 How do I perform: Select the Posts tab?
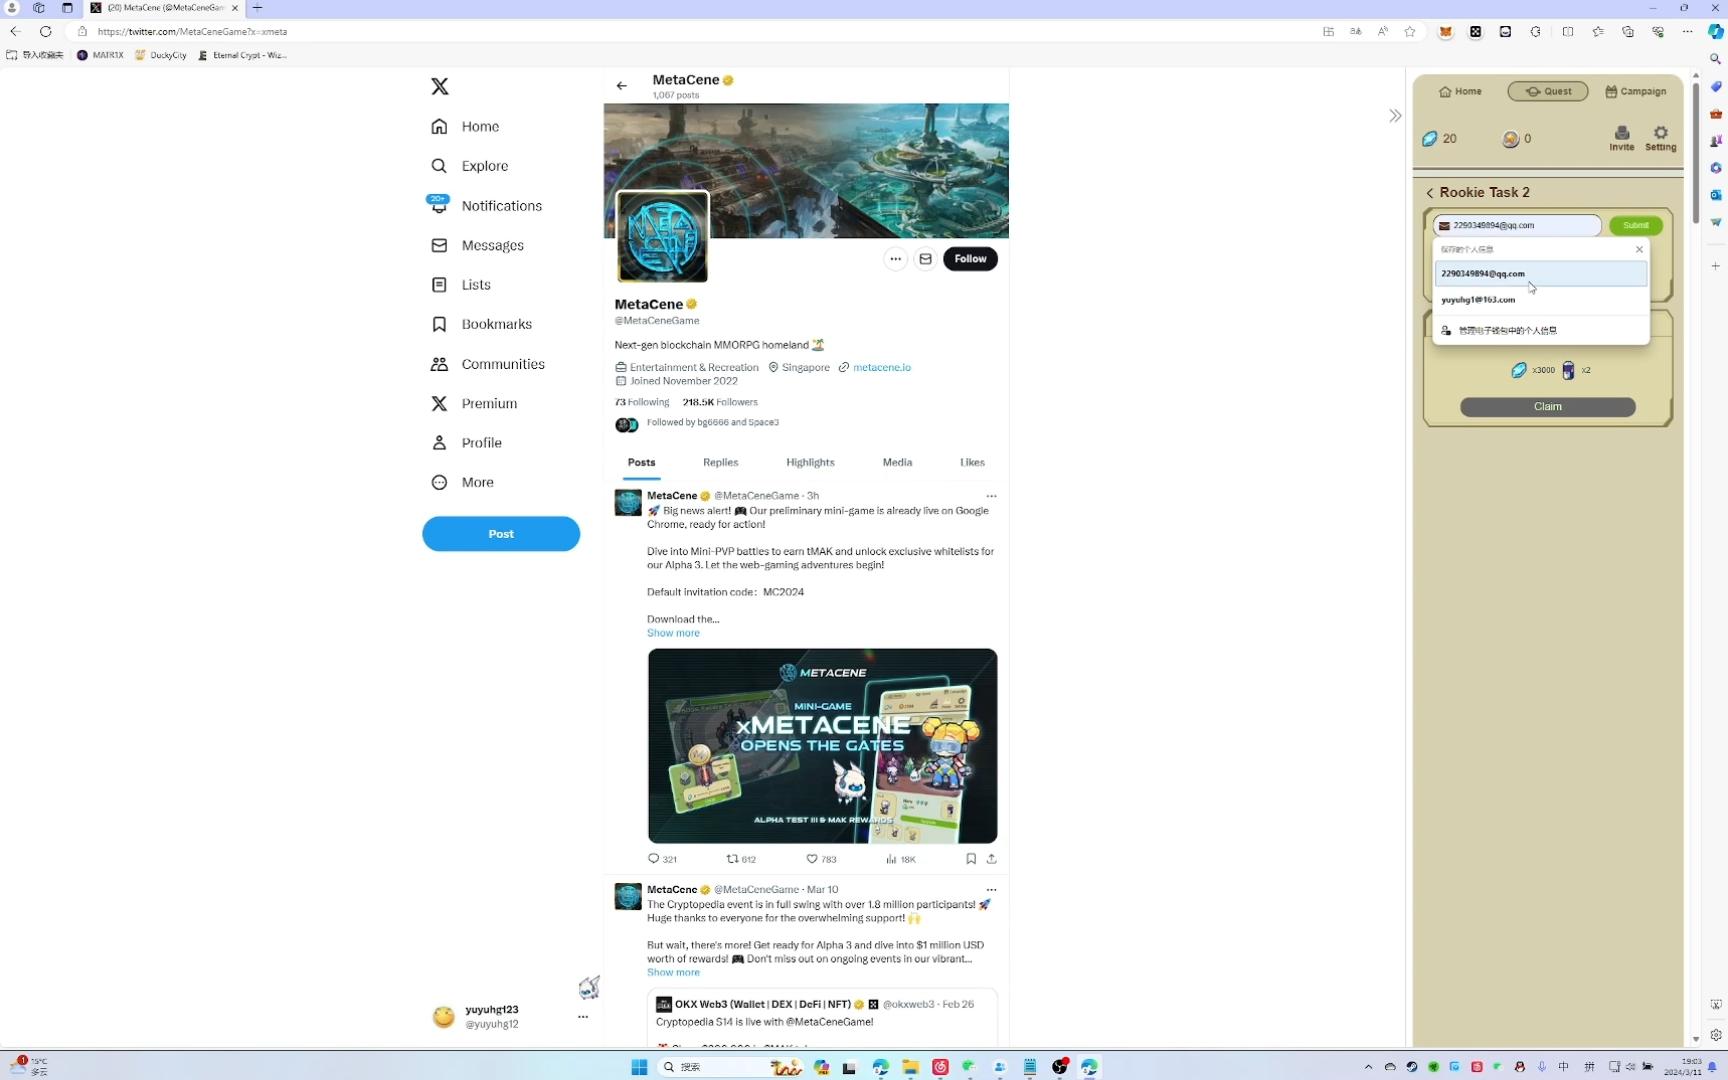(x=641, y=462)
